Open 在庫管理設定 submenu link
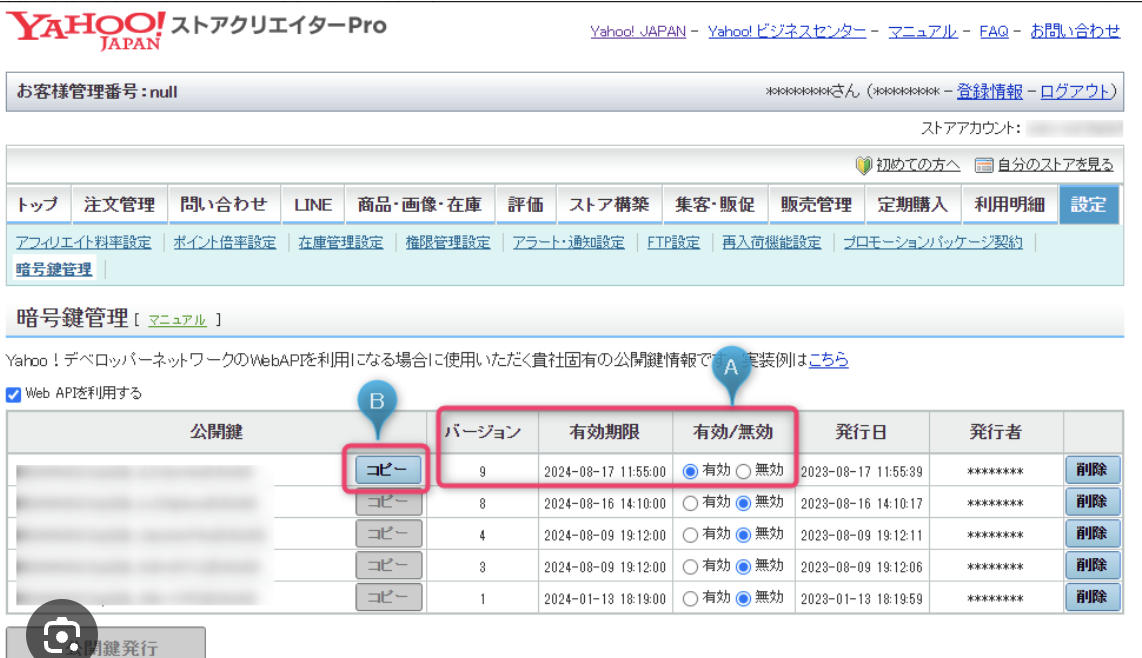 pos(340,243)
